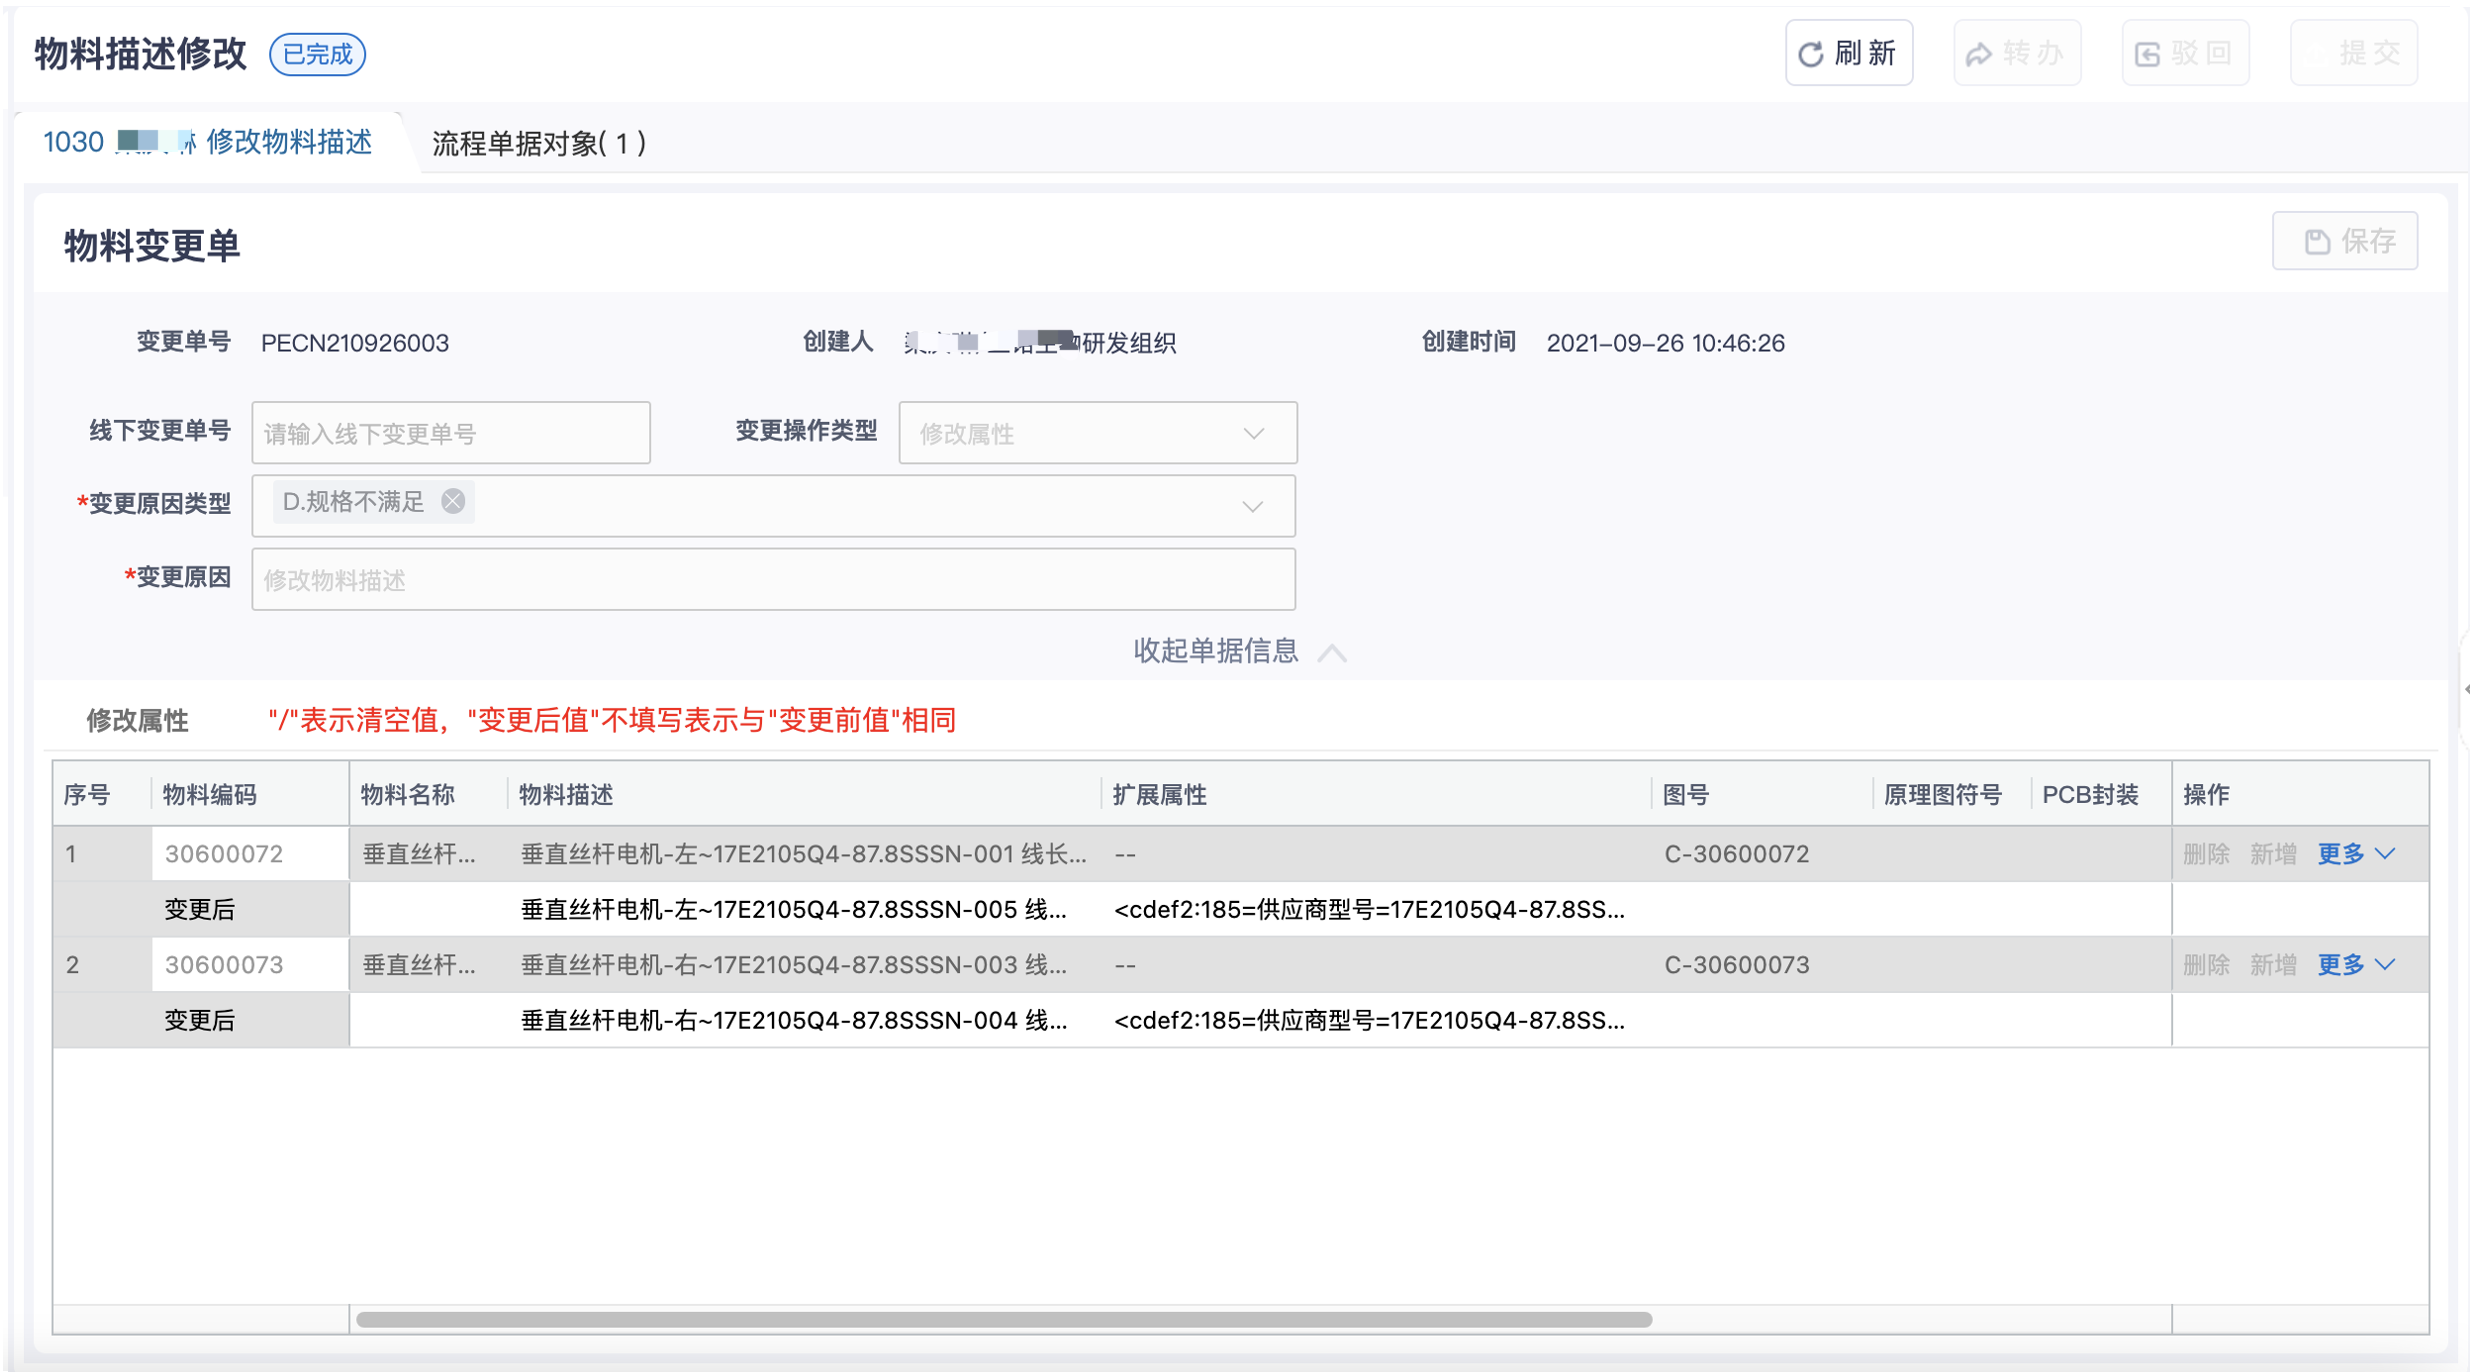Viewport: 2470px width, 1372px height.
Task: Click 新增 in the 30600072 row
Action: tap(2273, 854)
